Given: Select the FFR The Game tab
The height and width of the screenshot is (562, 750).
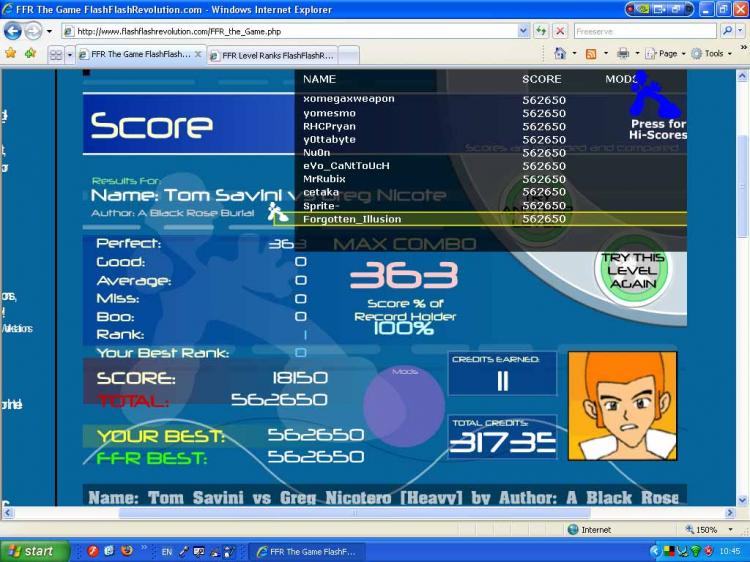Looking at the screenshot, I should point(140,55).
